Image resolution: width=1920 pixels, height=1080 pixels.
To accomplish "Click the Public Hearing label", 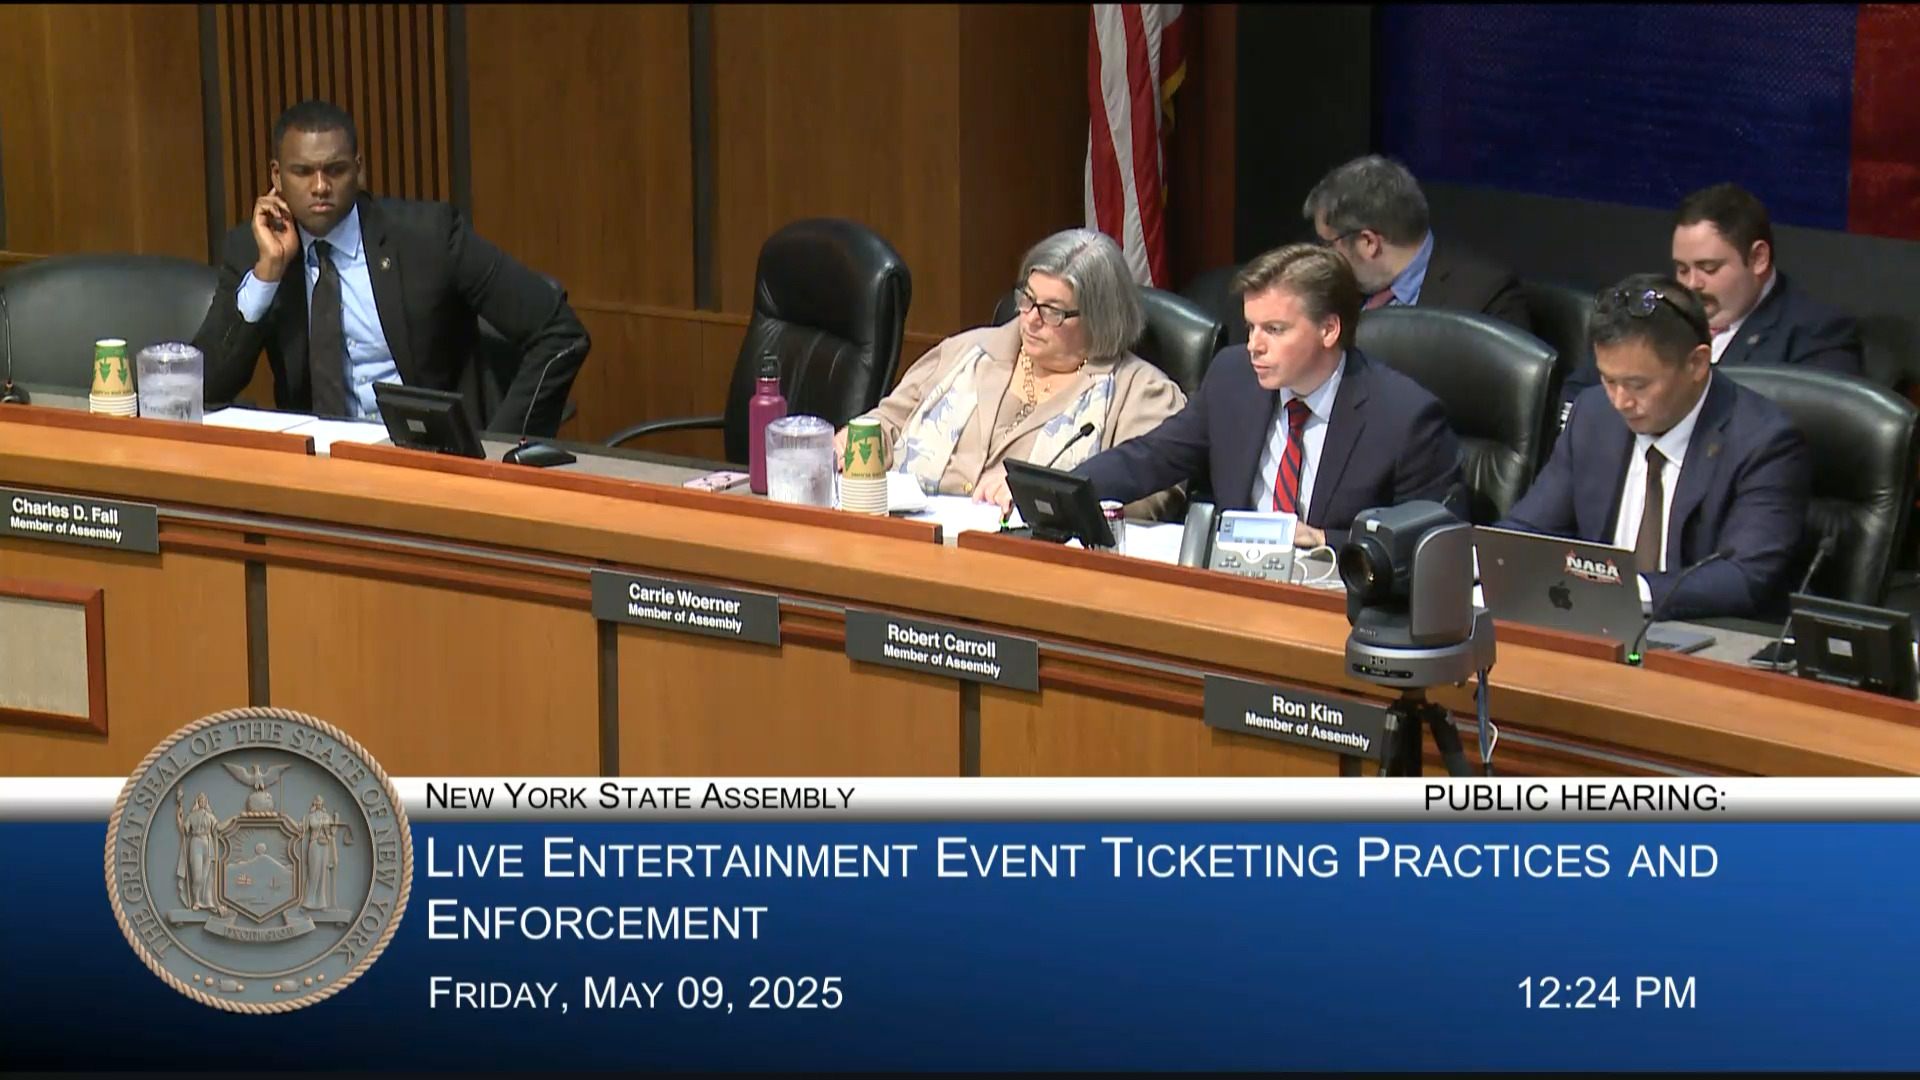I will [x=1574, y=798].
